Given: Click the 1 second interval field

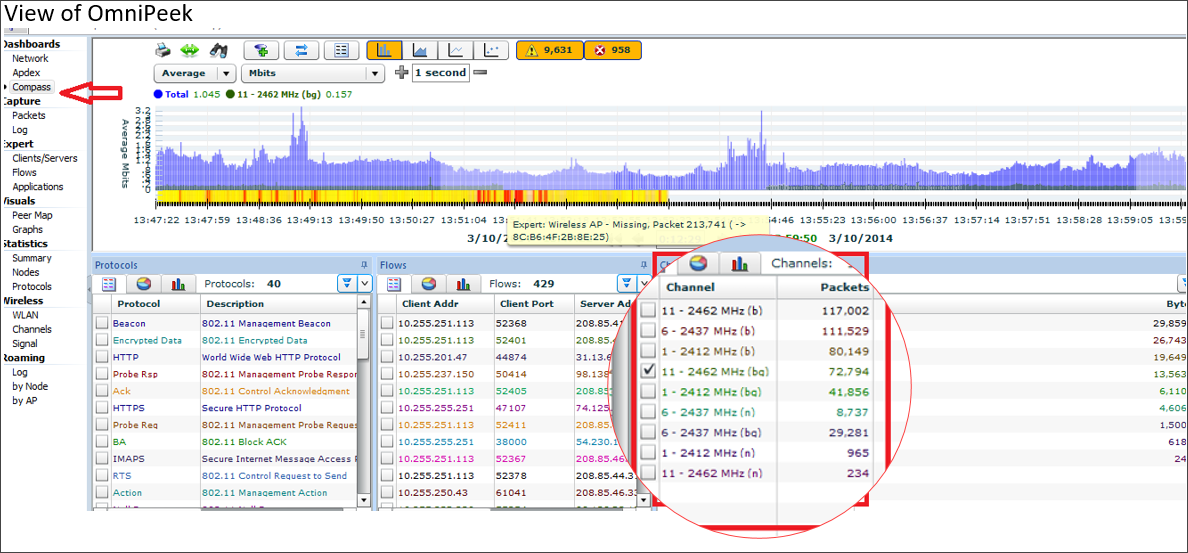Looking at the screenshot, I should click(440, 73).
